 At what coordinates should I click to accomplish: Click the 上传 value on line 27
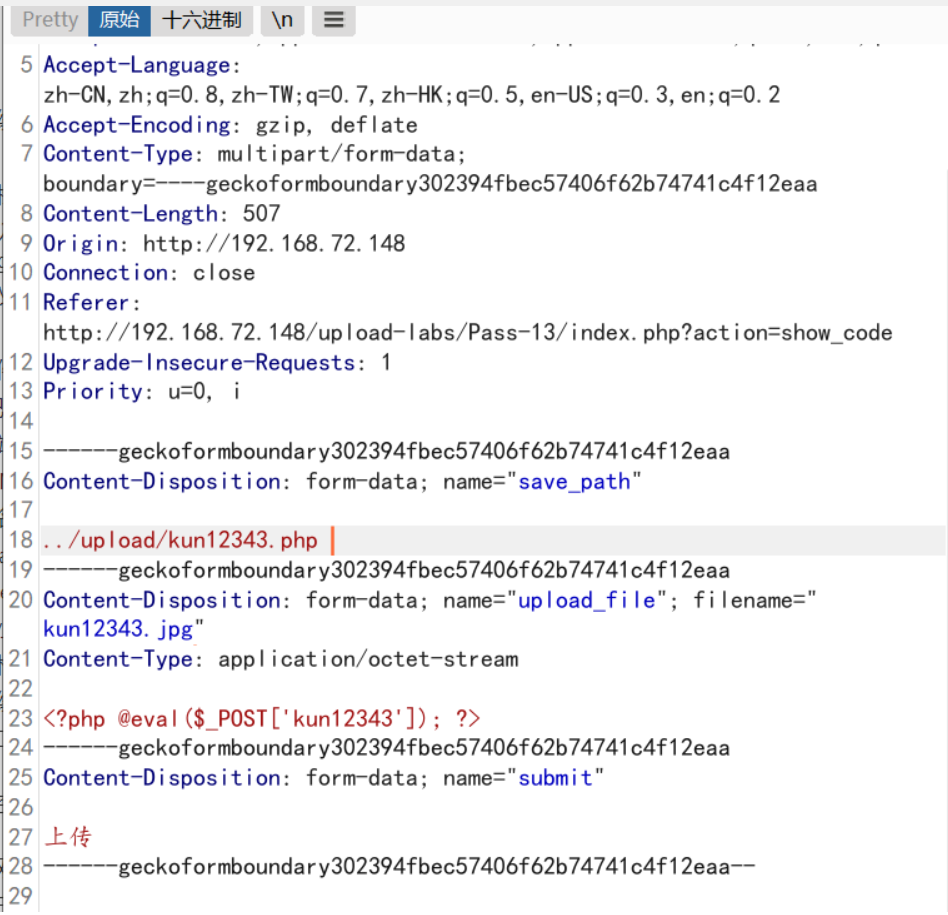[x=68, y=837]
